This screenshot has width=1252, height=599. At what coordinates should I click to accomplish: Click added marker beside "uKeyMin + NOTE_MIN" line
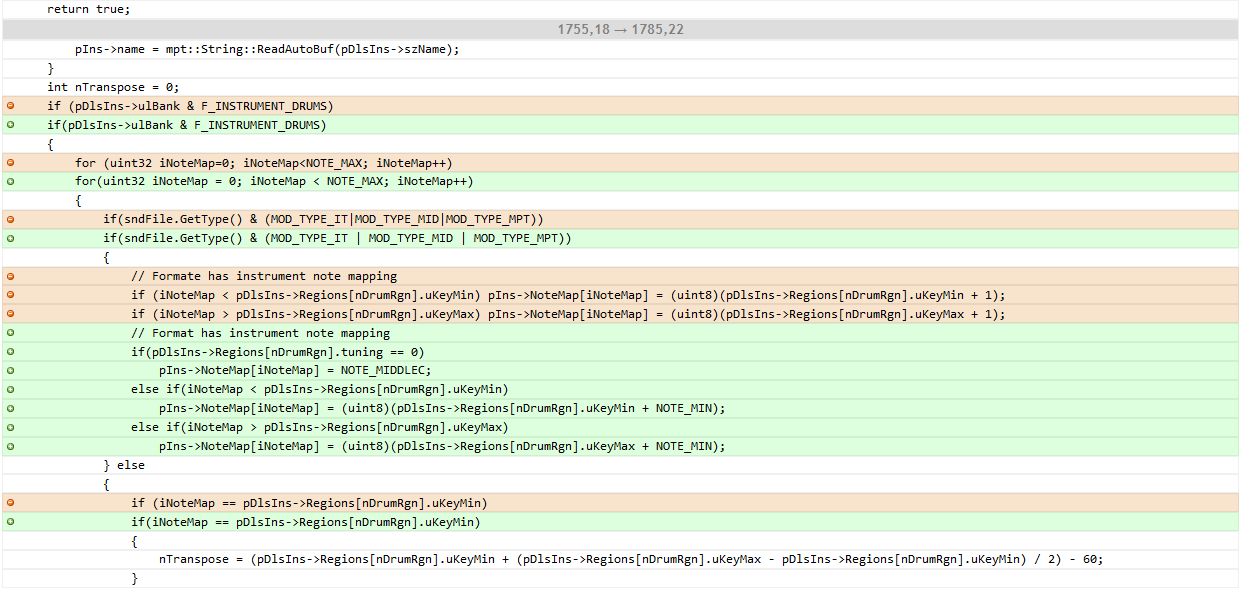pos(10,410)
